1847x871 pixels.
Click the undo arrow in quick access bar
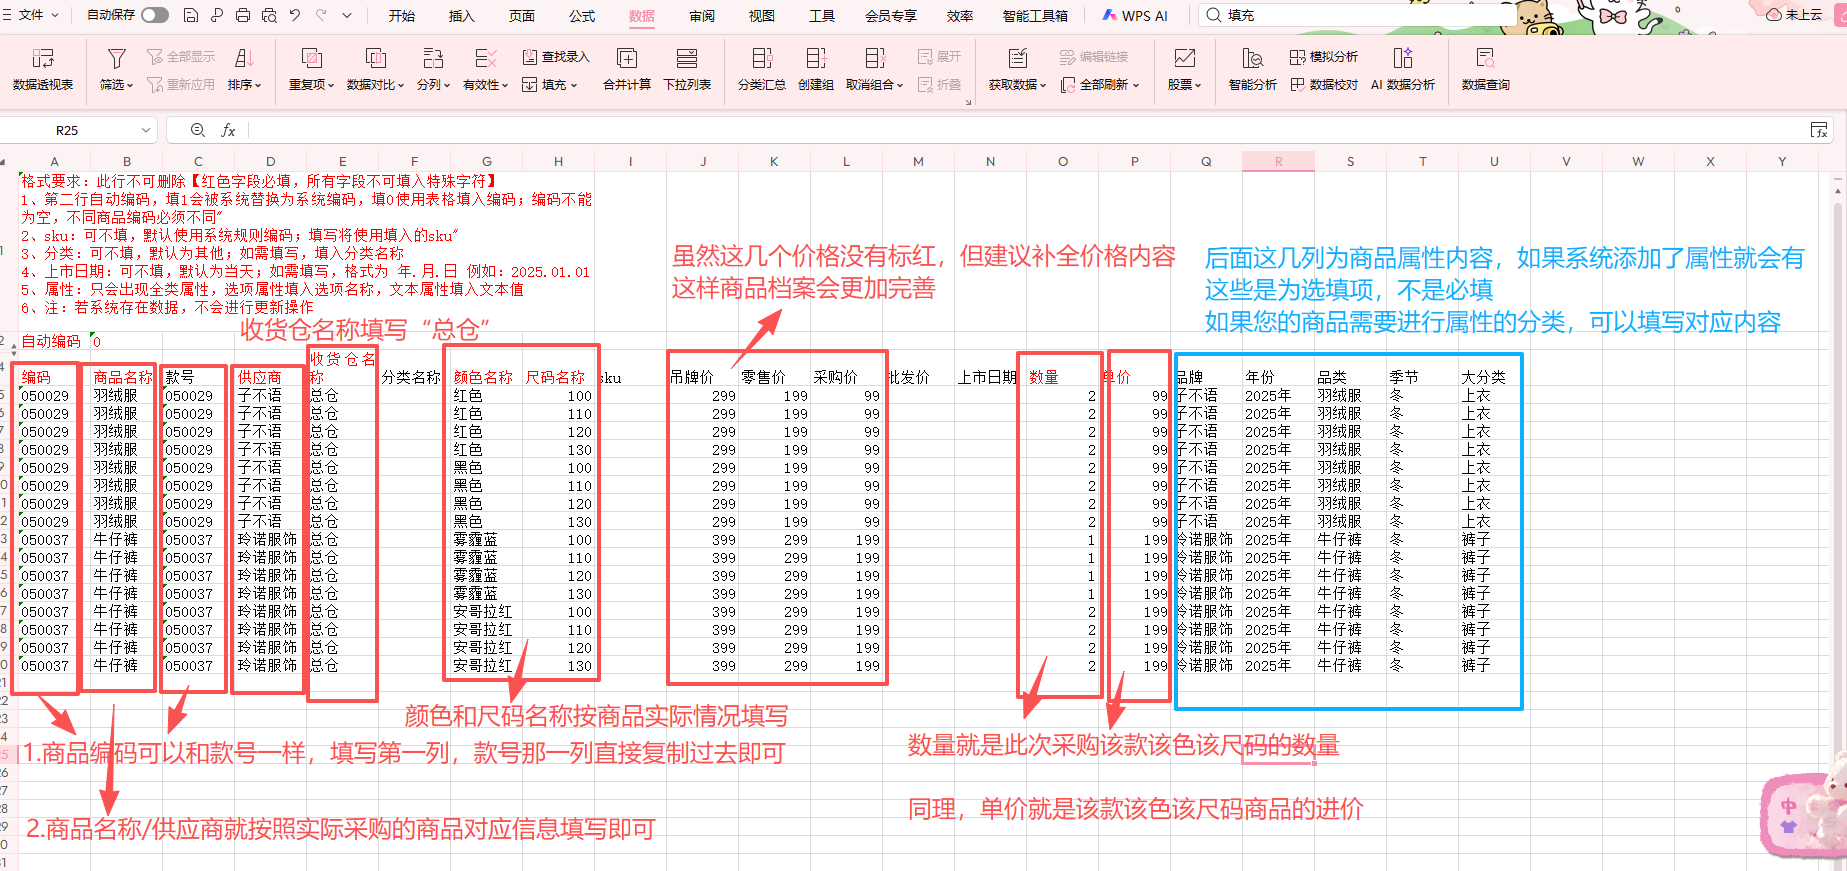(295, 15)
